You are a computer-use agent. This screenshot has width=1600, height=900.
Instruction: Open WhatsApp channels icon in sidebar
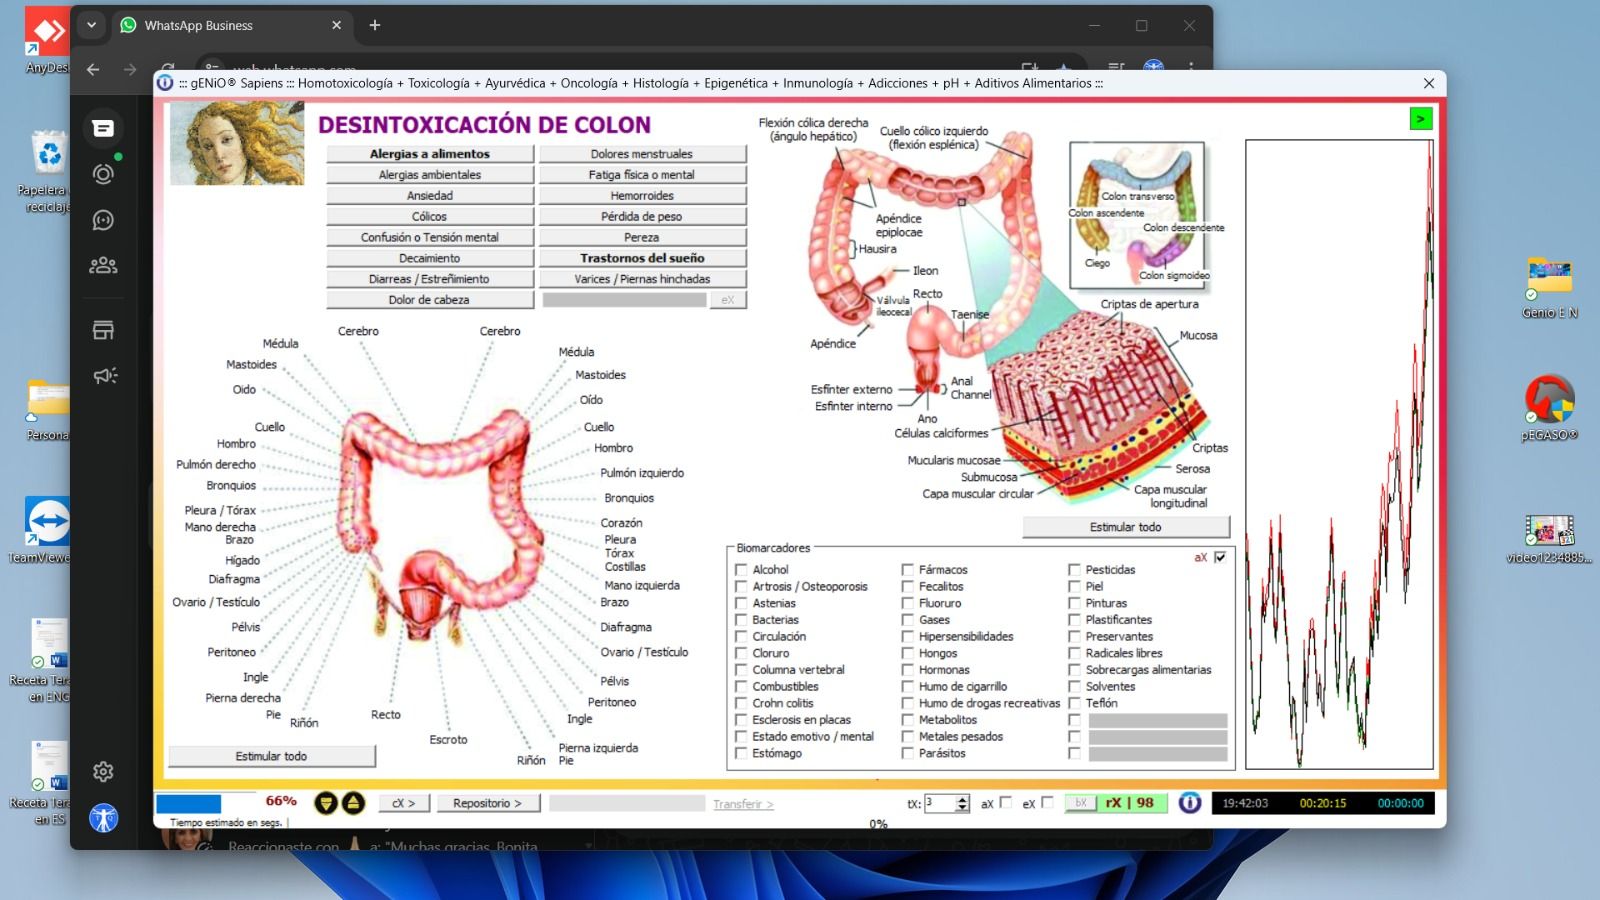[x=103, y=220]
